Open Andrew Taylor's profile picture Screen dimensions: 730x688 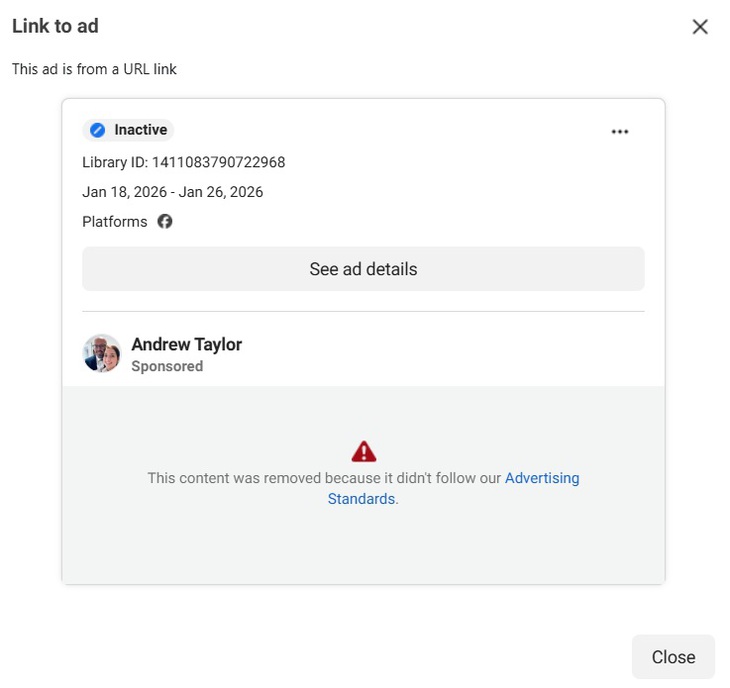coord(102,354)
